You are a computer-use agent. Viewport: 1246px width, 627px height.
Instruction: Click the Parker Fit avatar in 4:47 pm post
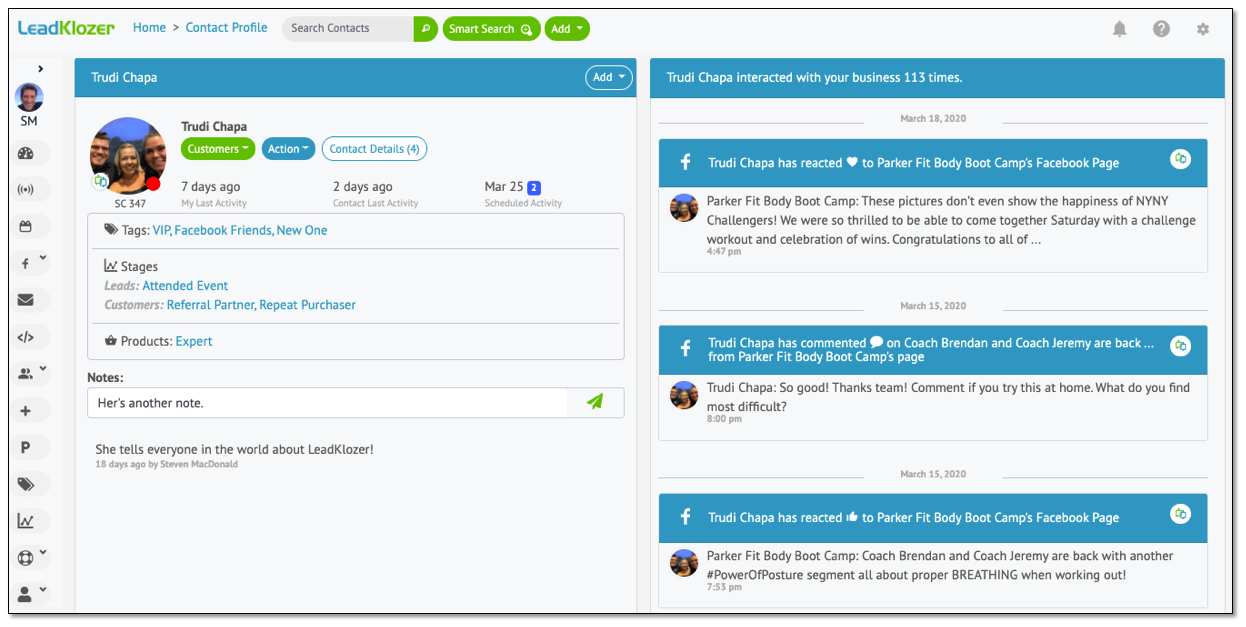[684, 207]
